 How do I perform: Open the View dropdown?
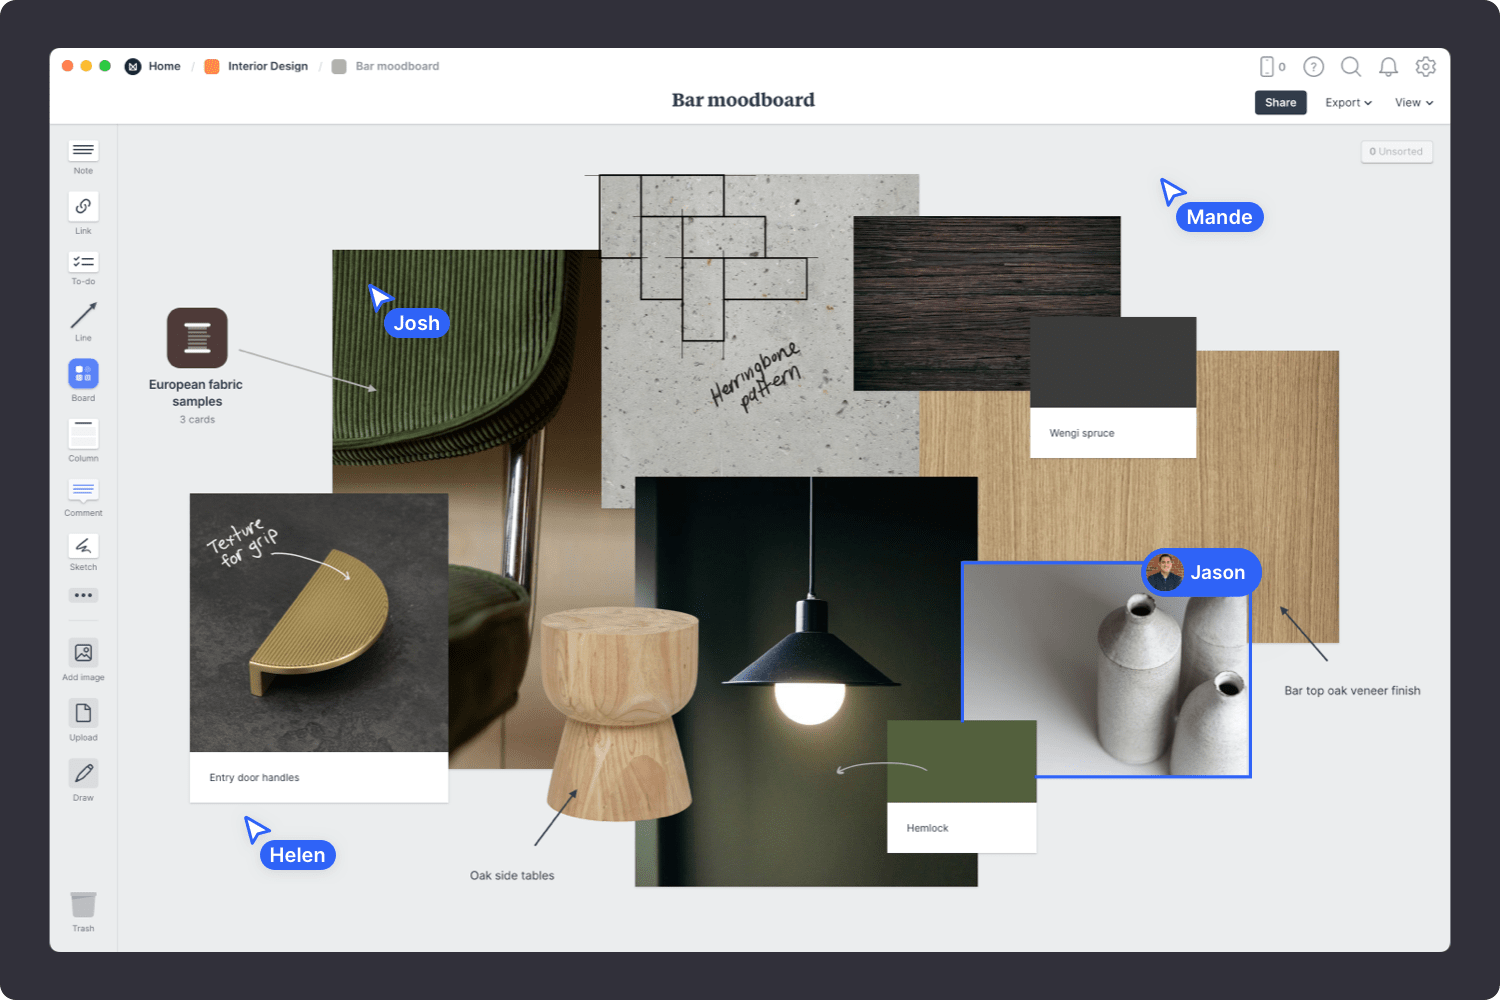point(1412,102)
